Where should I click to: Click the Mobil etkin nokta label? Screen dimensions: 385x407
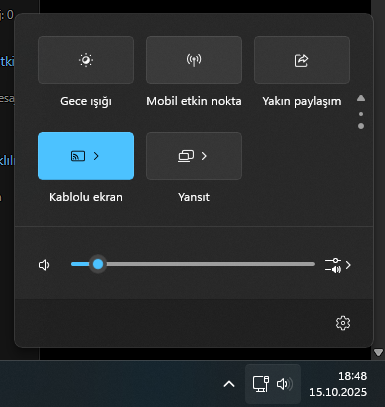click(x=194, y=101)
